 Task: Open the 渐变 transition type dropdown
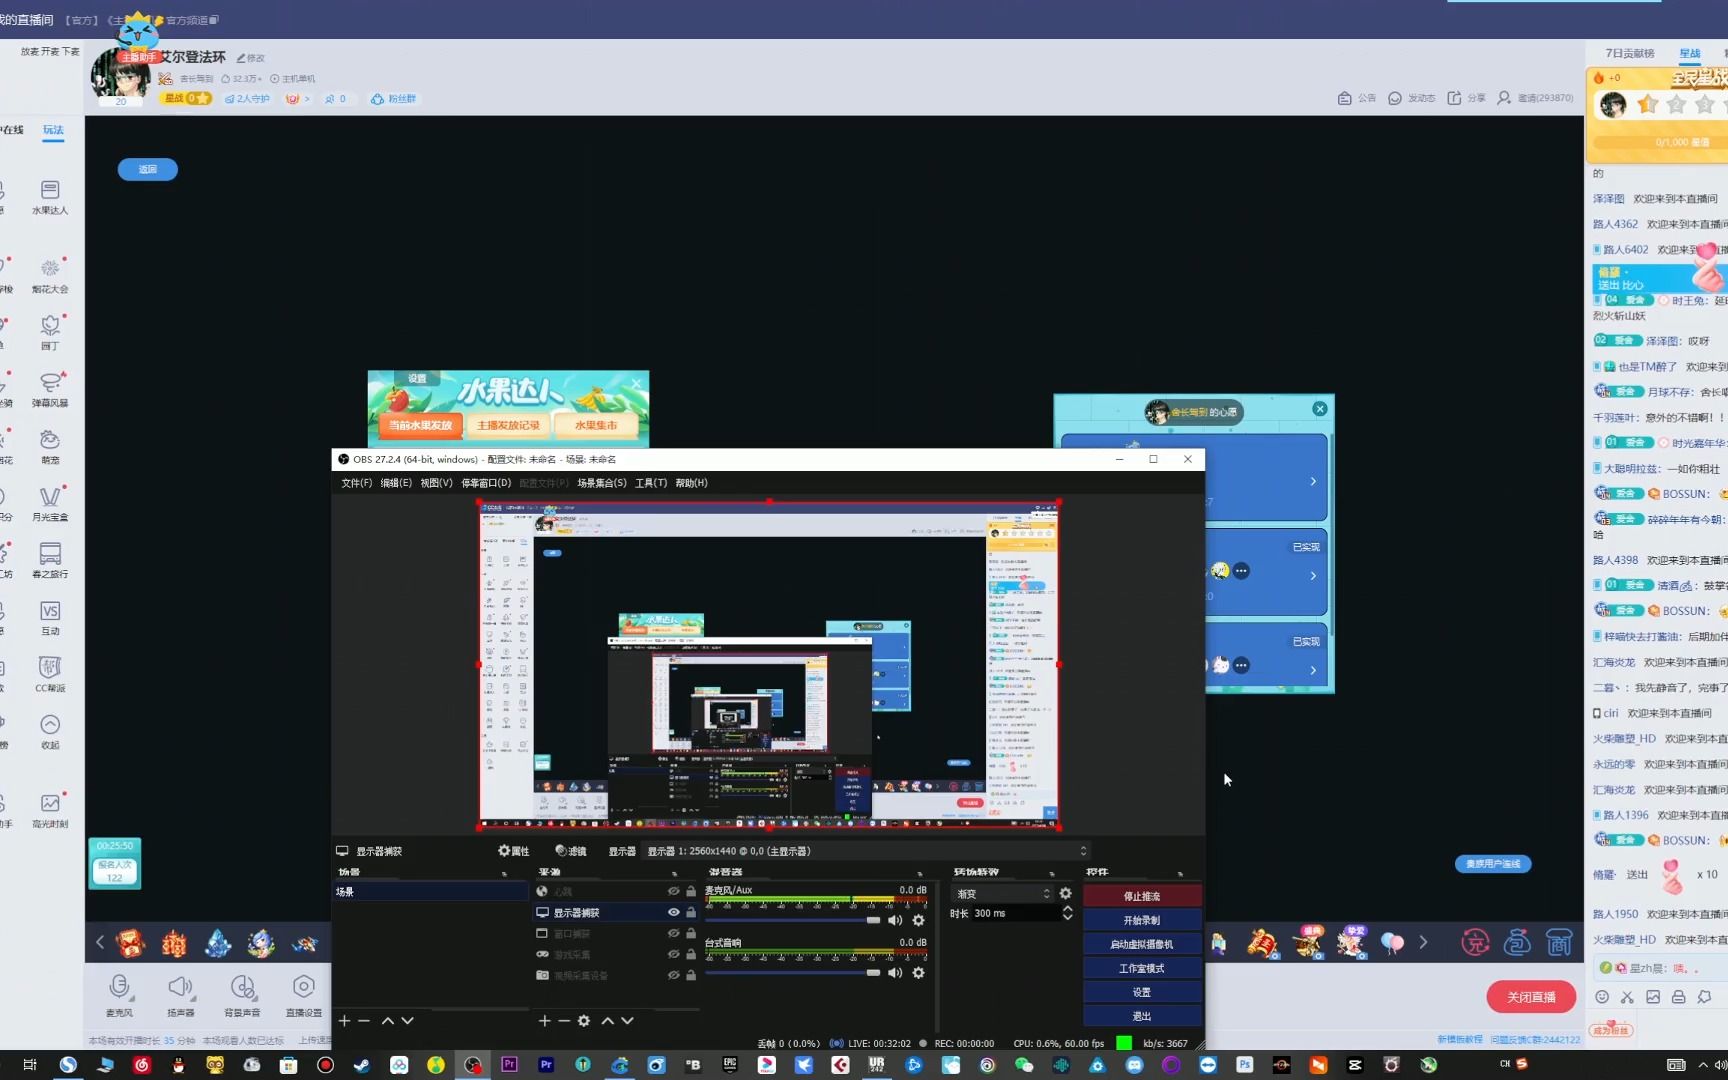tap(1002, 893)
